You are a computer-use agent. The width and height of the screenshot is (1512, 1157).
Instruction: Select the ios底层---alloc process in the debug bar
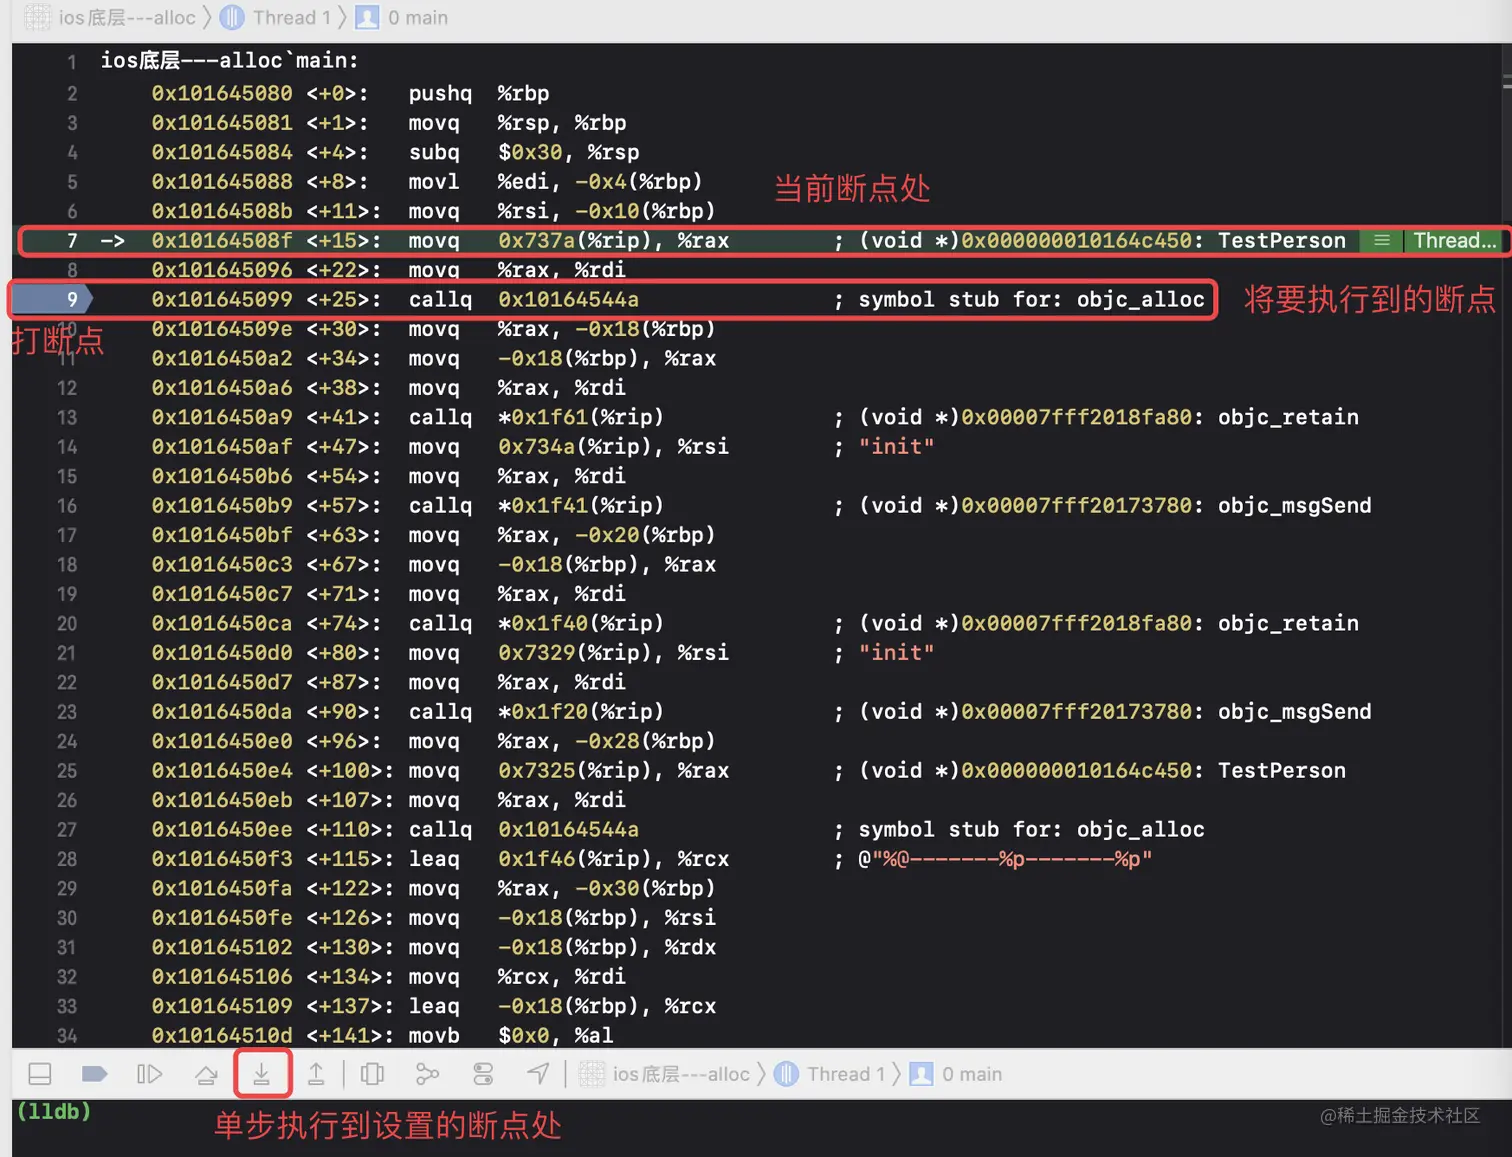665,1074
